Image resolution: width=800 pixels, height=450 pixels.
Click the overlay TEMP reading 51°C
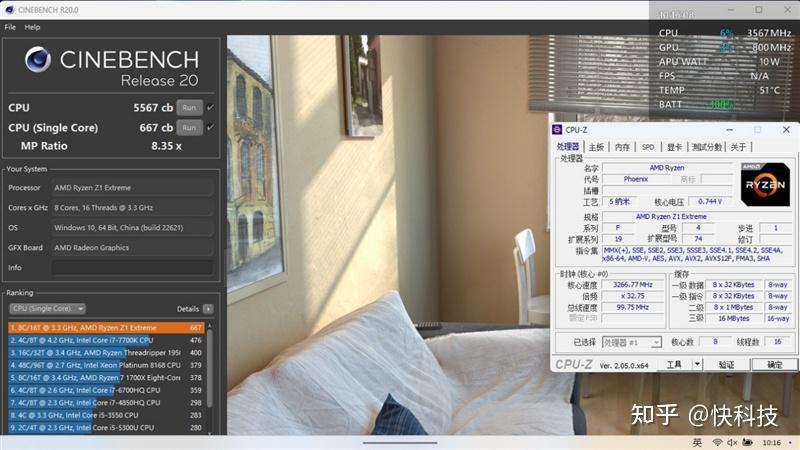[769, 90]
